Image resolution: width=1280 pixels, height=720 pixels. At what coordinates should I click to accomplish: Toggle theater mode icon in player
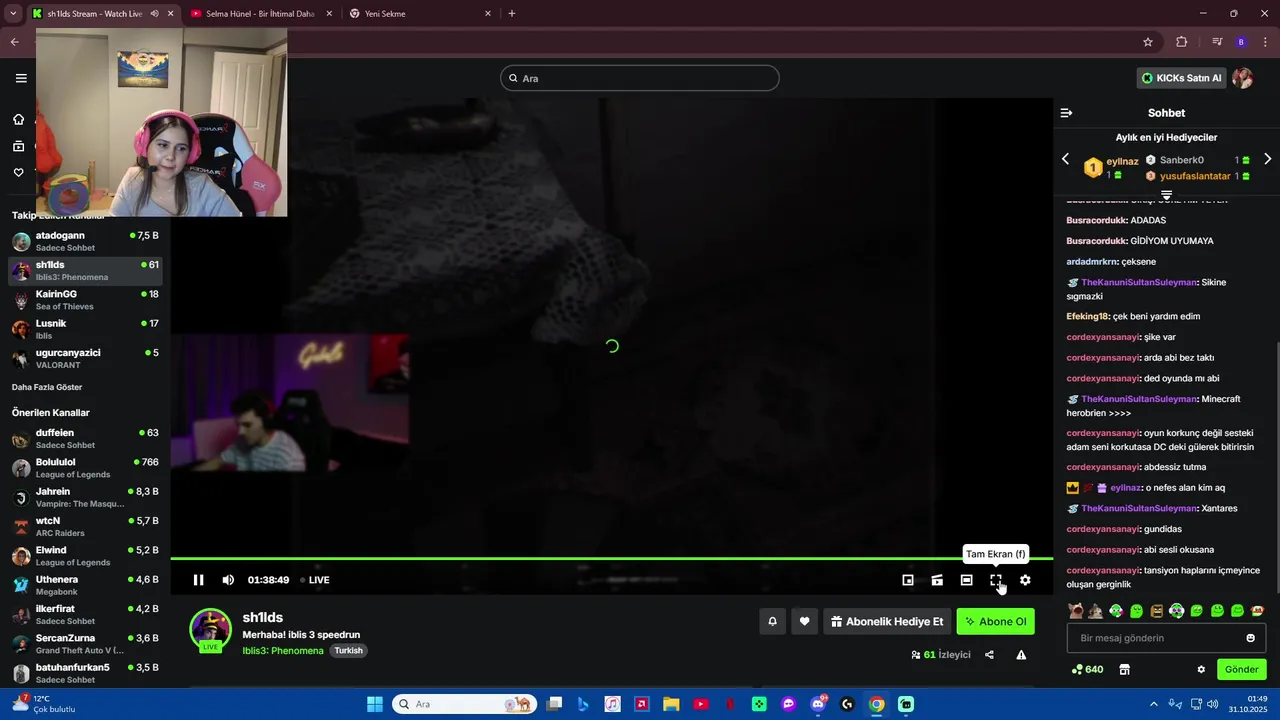click(966, 580)
